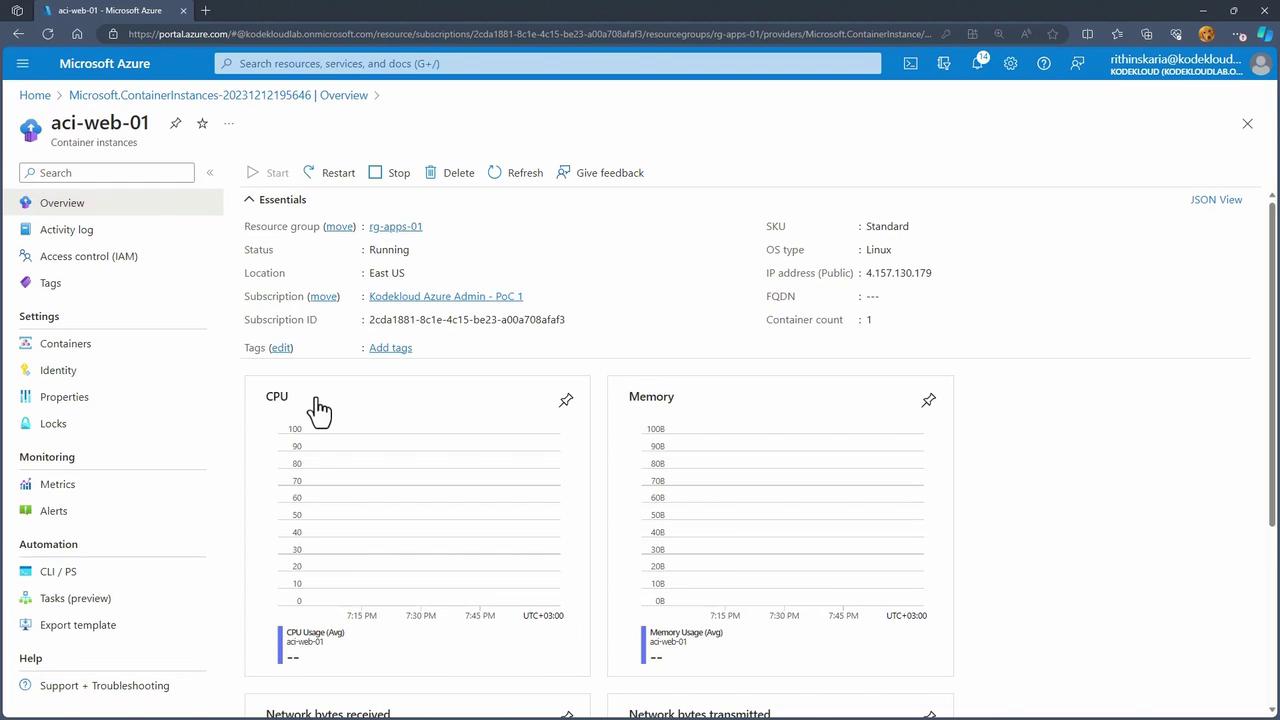This screenshot has width=1280, height=720.
Task: Open the notifications bell
Action: pyautogui.click(x=977, y=63)
